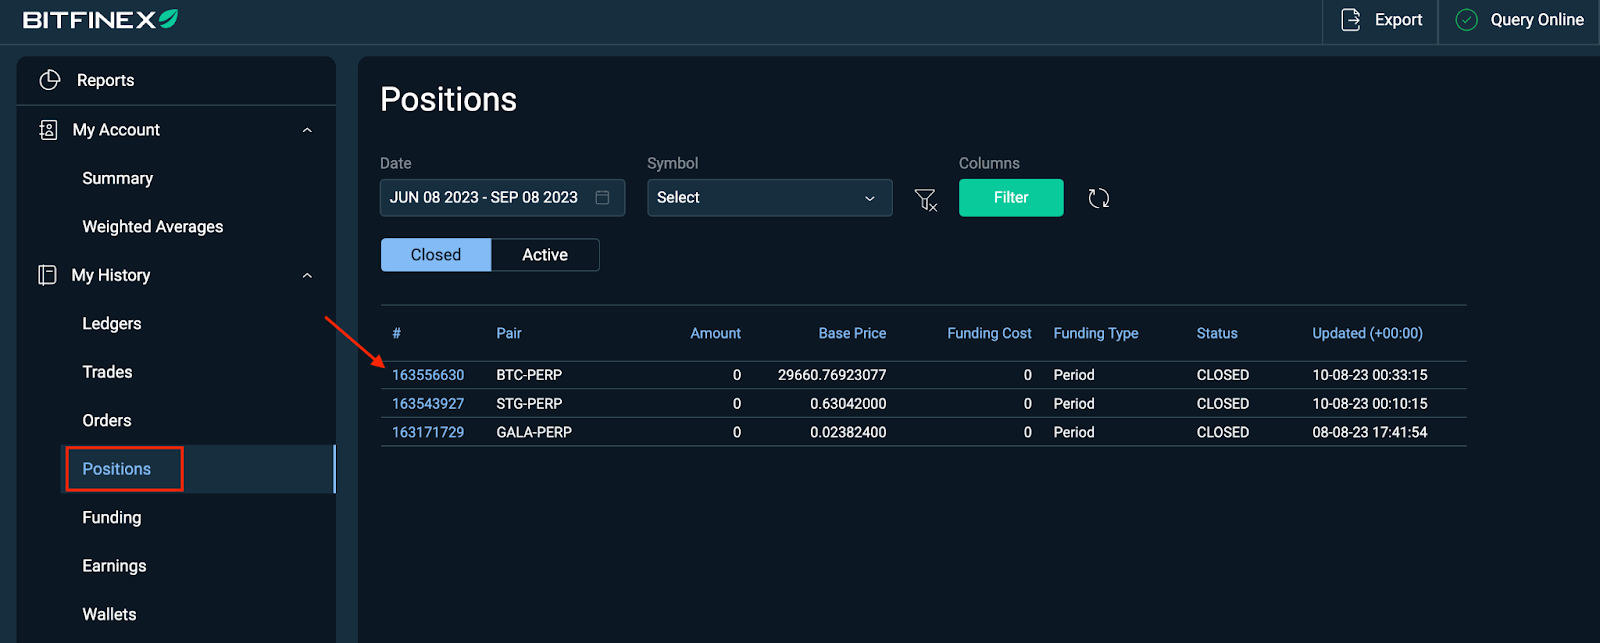Open Ledgers in the sidebar
1600x643 pixels.
click(112, 324)
